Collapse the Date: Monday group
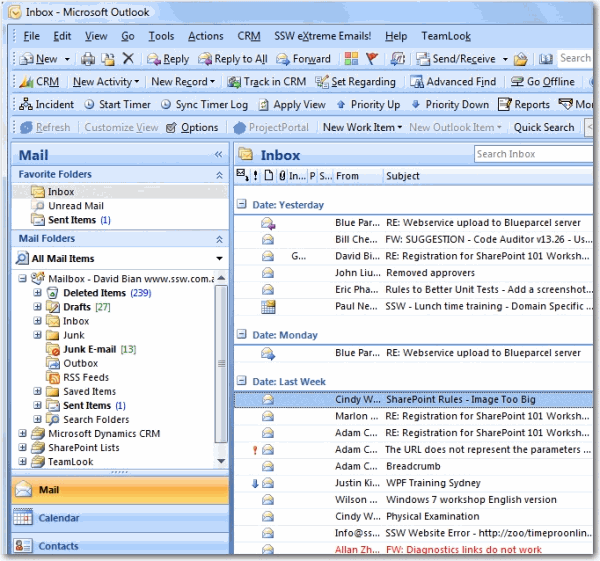 (241, 335)
